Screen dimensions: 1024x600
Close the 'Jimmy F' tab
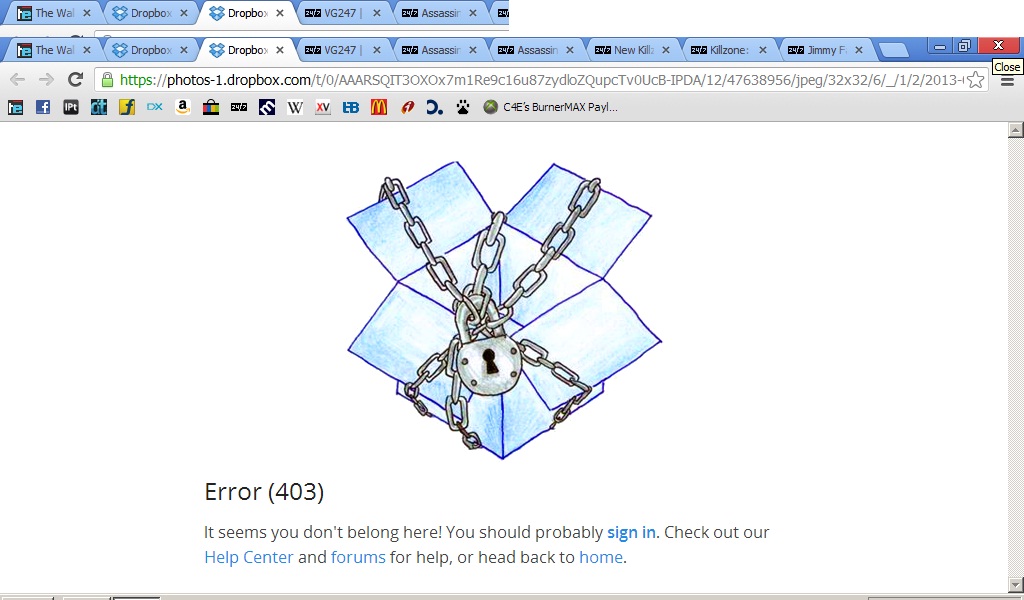[x=859, y=50]
